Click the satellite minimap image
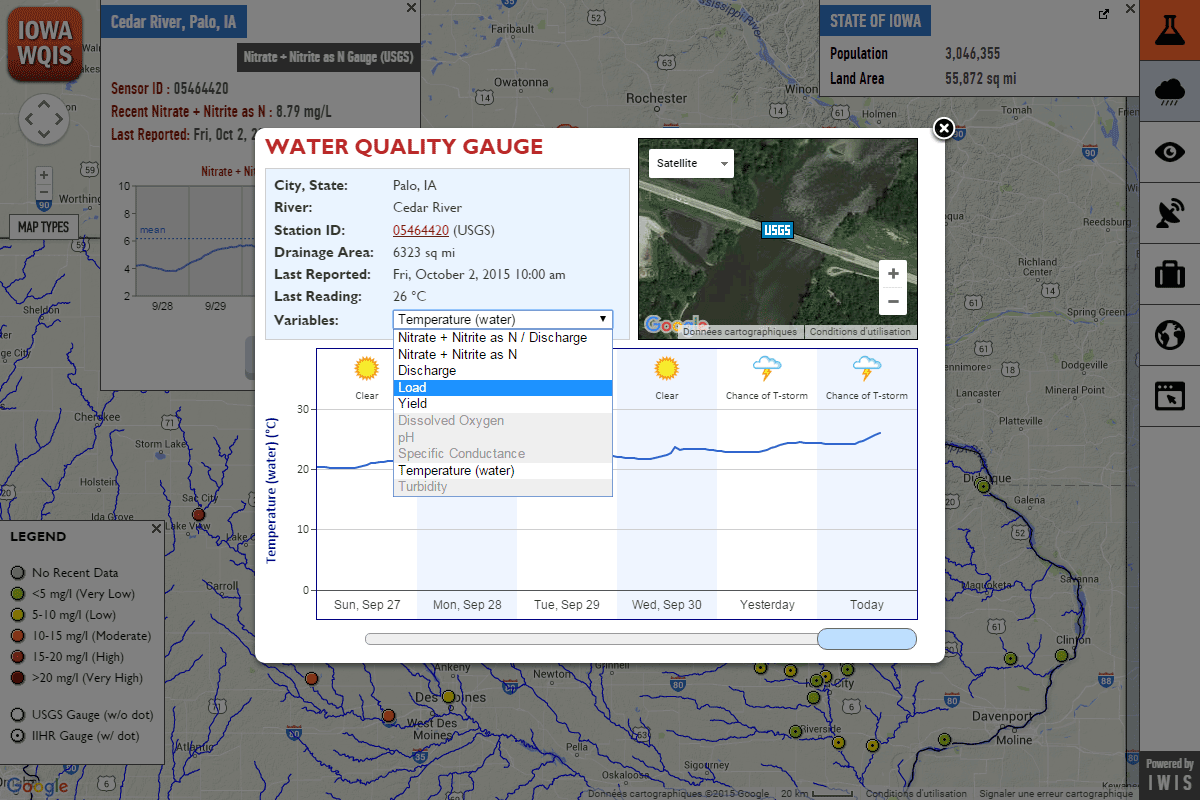Screen dimensions: 1200x800 [777, 238]
